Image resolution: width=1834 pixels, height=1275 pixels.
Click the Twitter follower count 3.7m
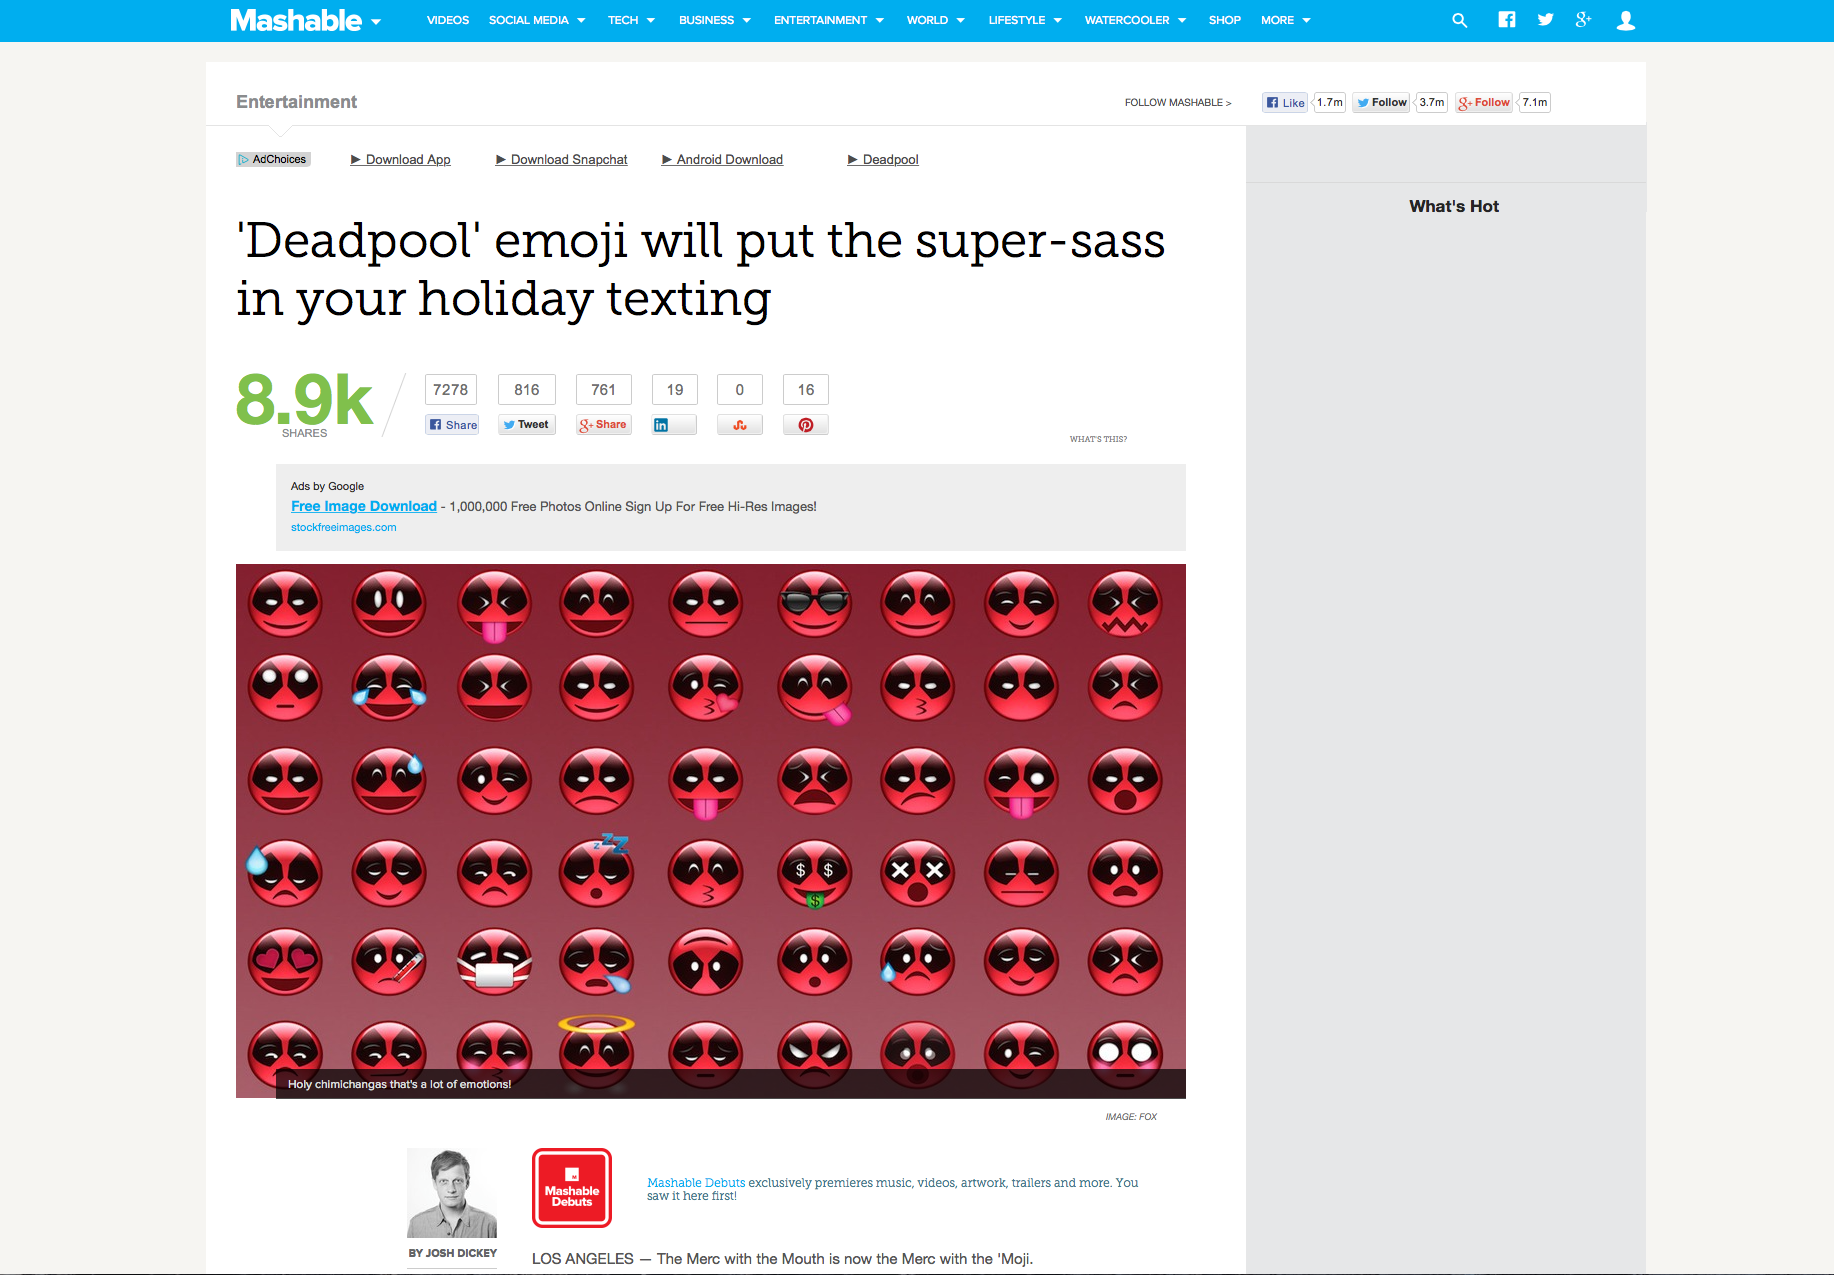pos(1432,102)
